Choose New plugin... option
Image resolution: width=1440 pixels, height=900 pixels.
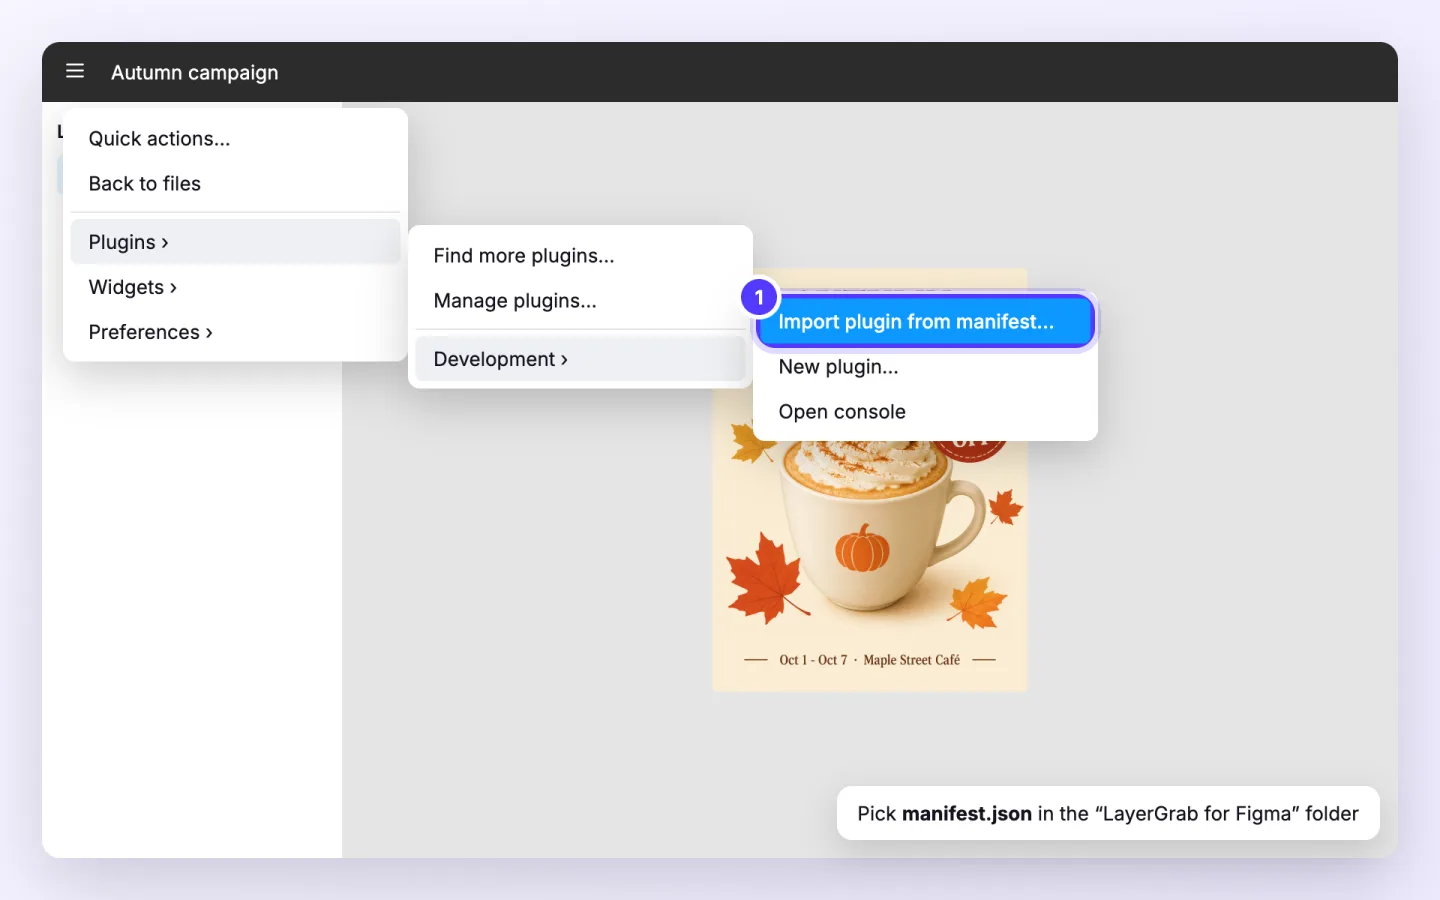tap(925, 367)
